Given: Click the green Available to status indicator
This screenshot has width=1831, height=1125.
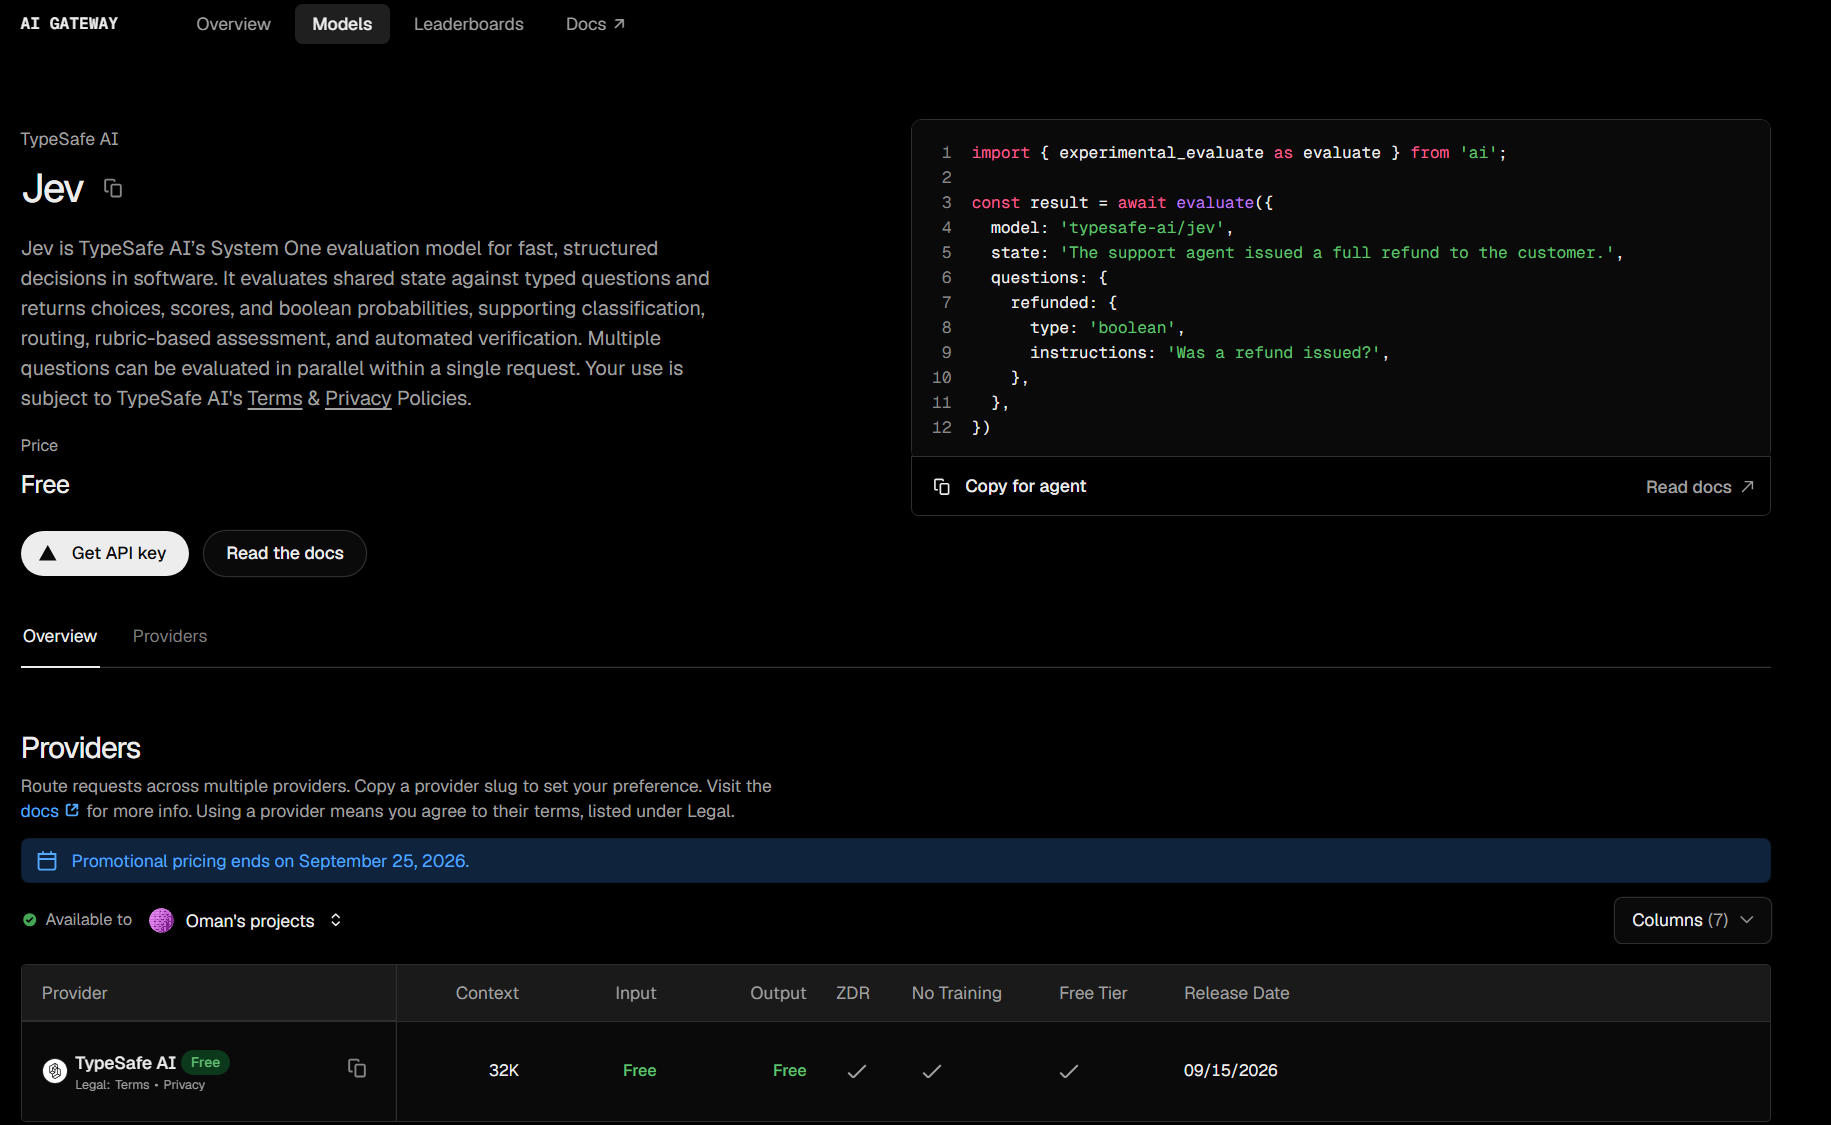Looking at the screenshot, I should click(30, 919).
